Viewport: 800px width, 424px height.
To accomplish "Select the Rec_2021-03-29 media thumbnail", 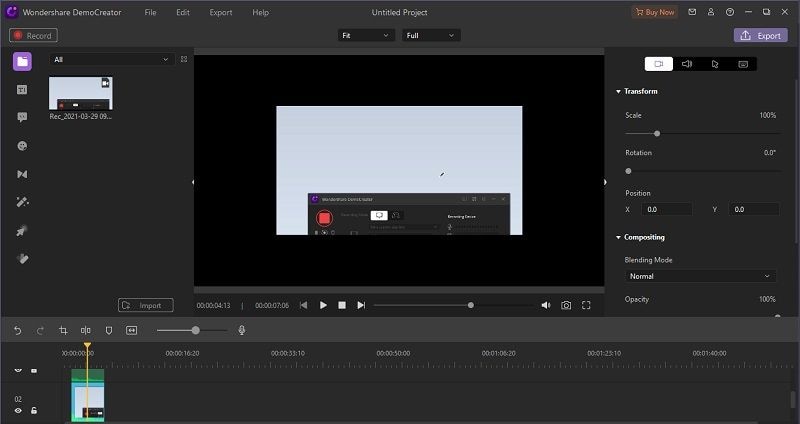I will coord(81,93).
